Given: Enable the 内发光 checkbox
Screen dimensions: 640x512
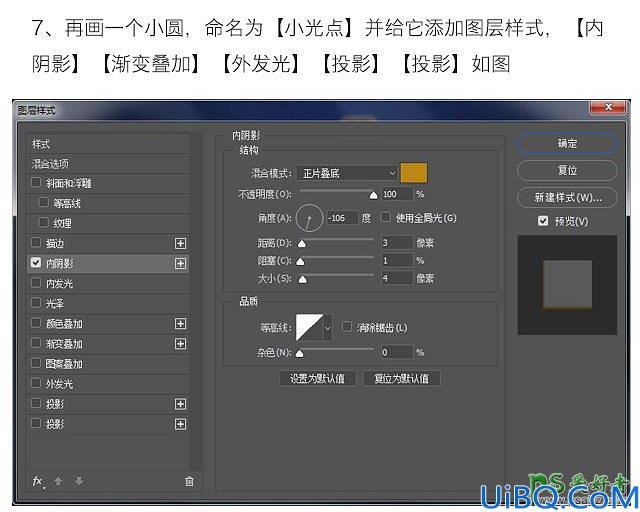Looking at the screenshot, I should (36, 283).
